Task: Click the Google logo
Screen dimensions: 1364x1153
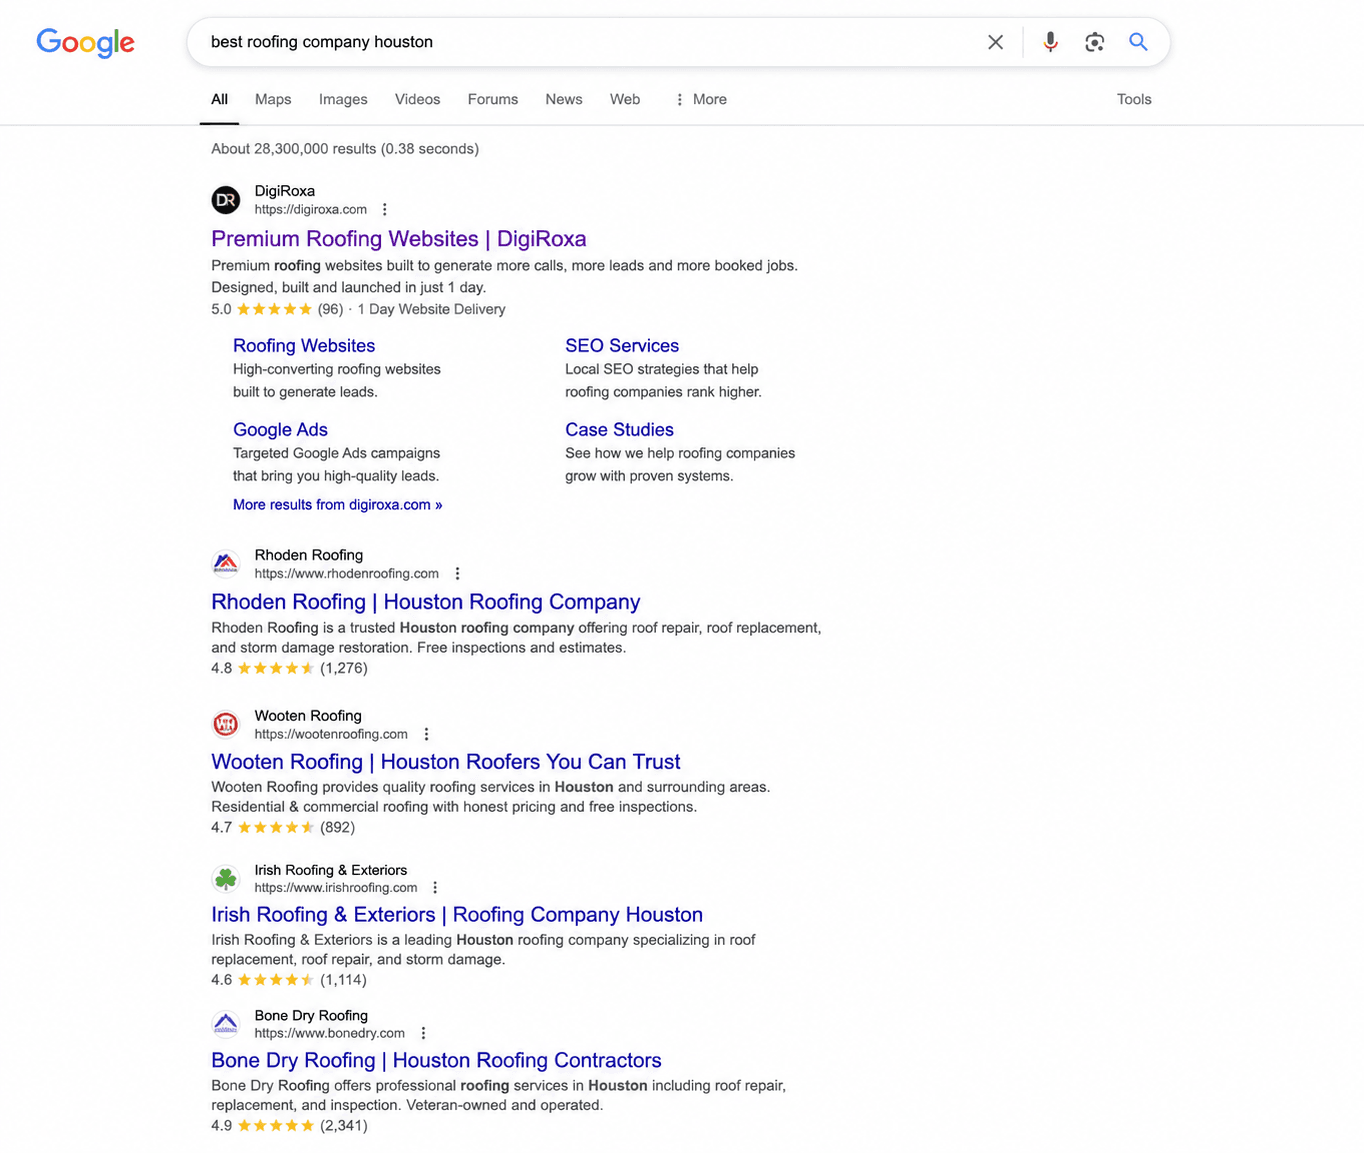Action: [x=85, y=42]
